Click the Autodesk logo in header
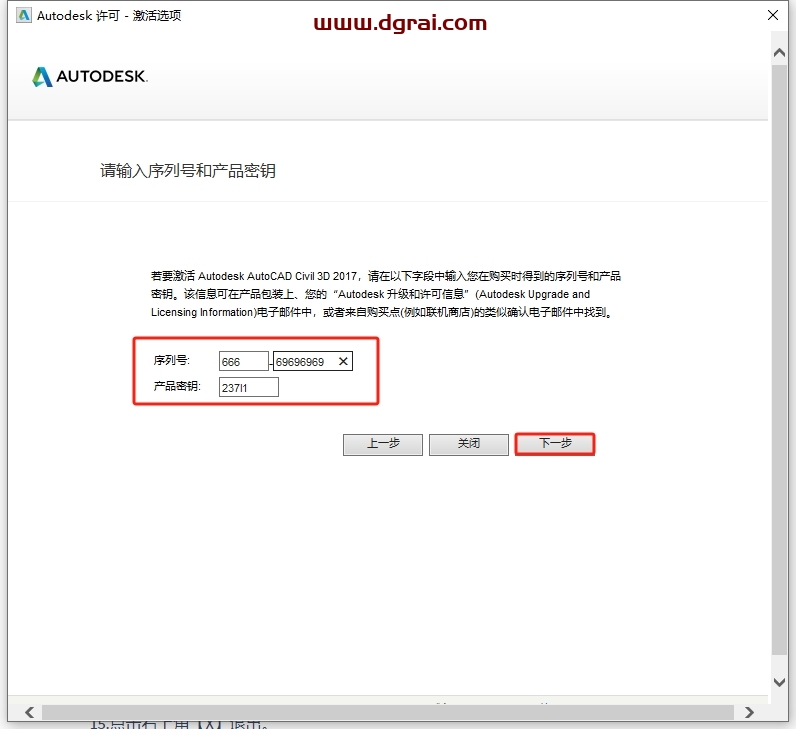This screenshot has width=796, height=729. tap(90, 77)
